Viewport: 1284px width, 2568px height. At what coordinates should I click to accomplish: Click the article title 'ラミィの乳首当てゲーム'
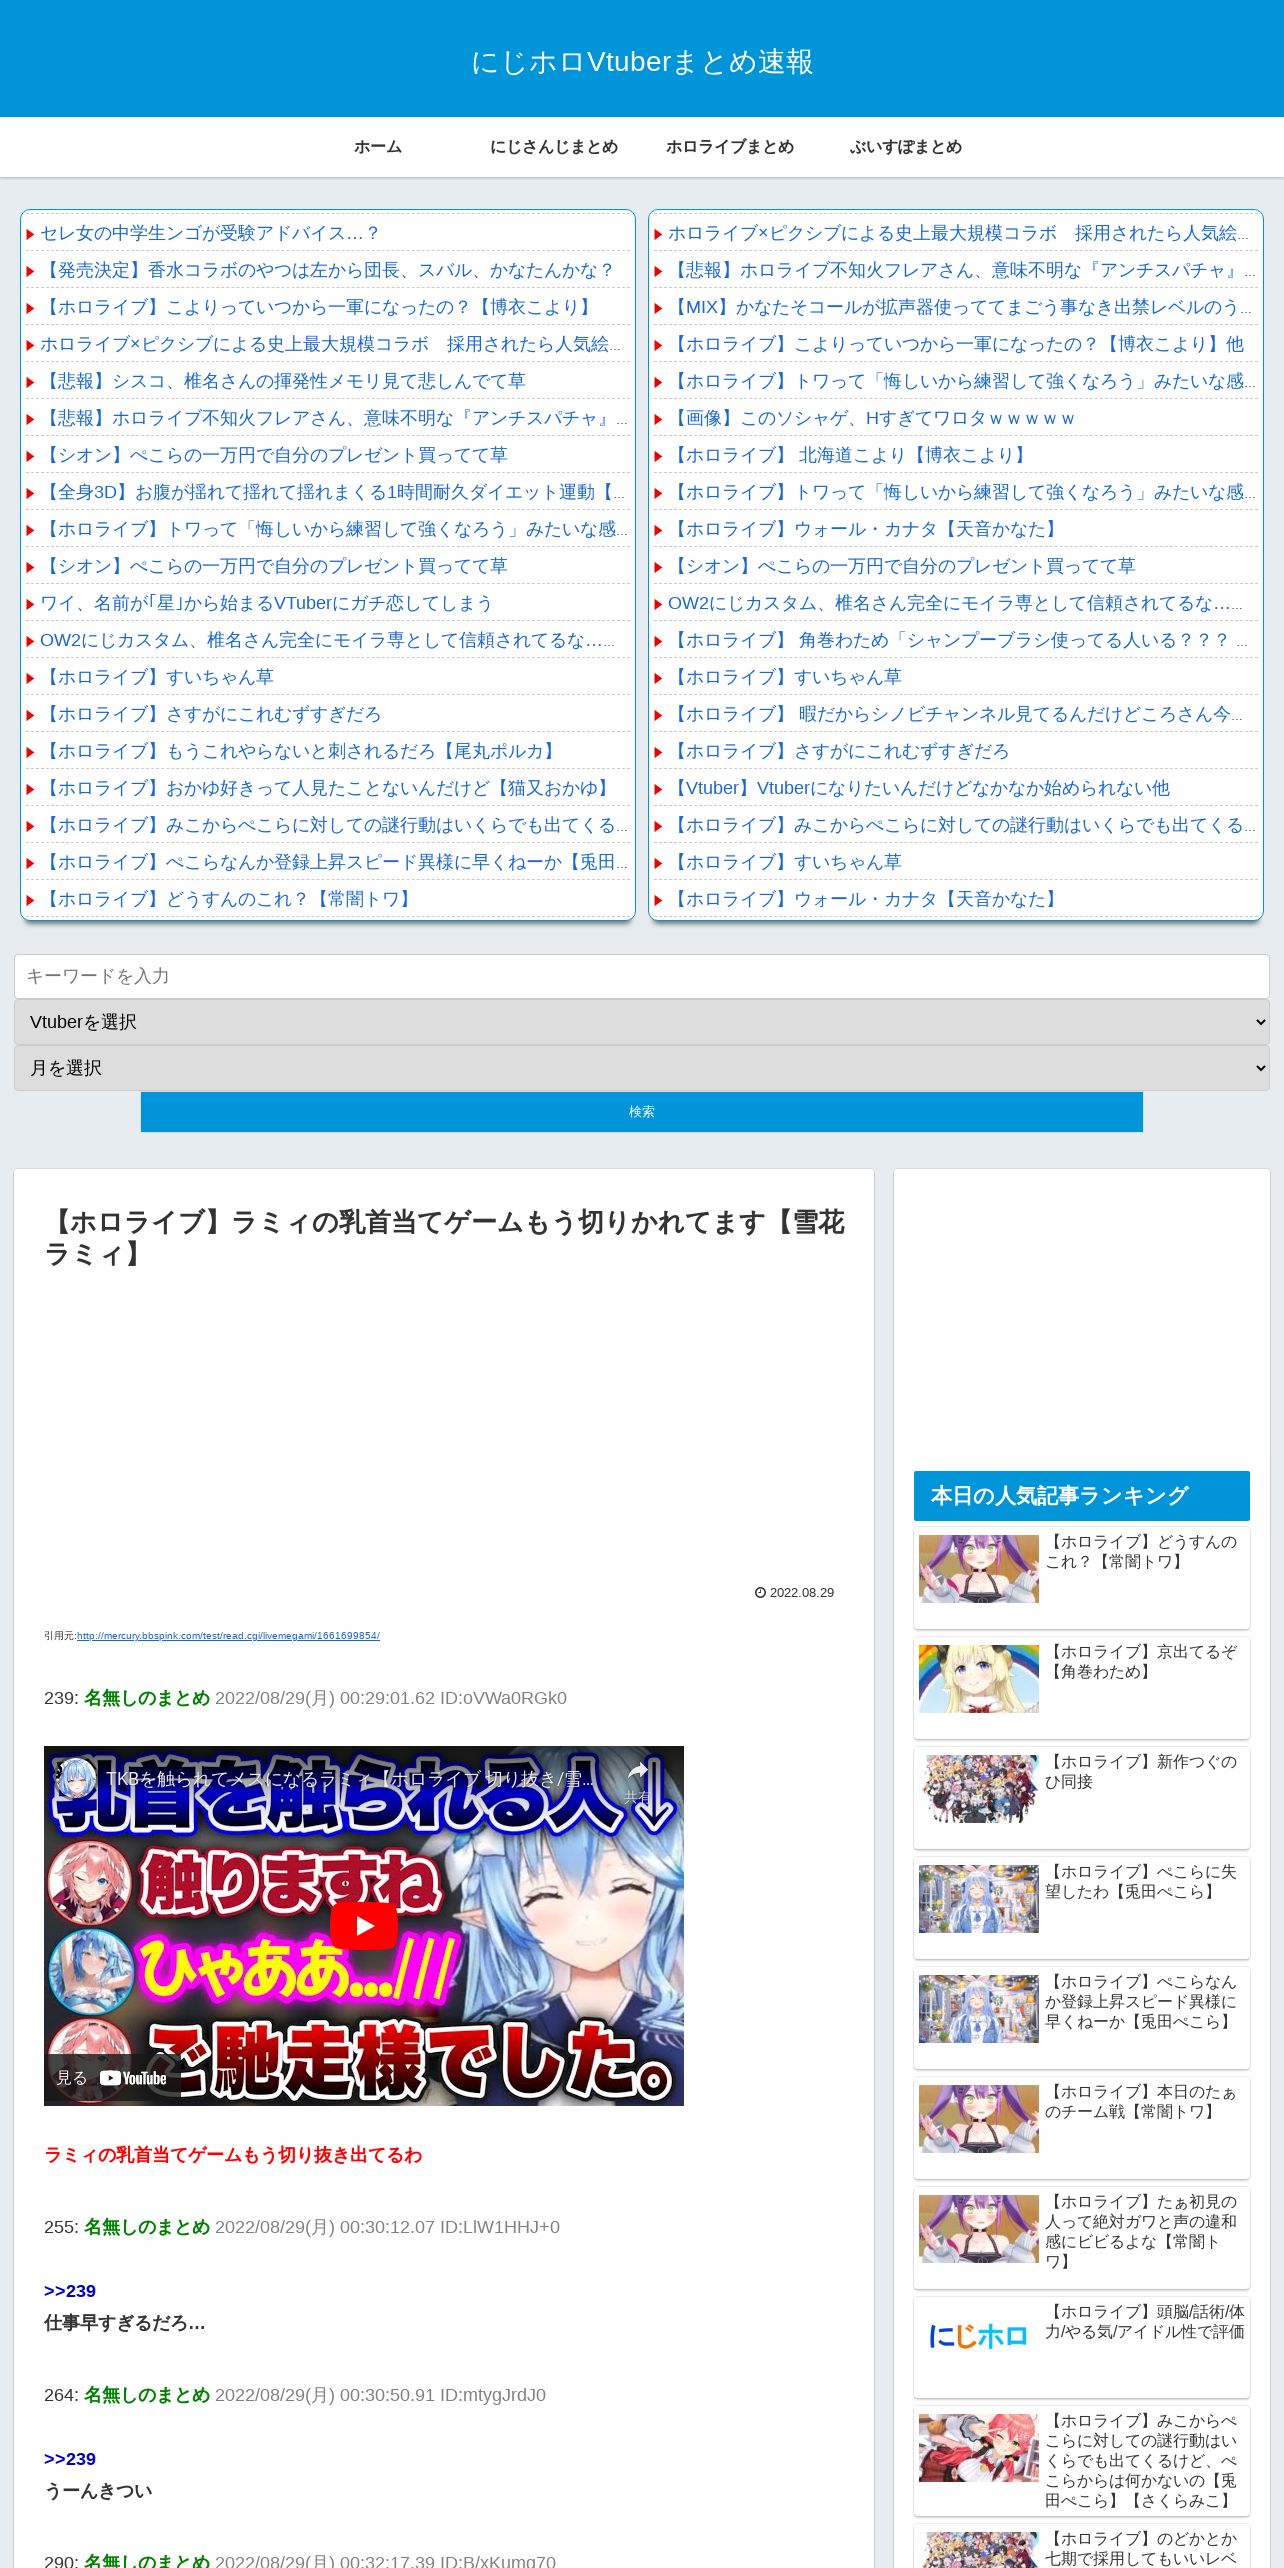point(445,1238)
